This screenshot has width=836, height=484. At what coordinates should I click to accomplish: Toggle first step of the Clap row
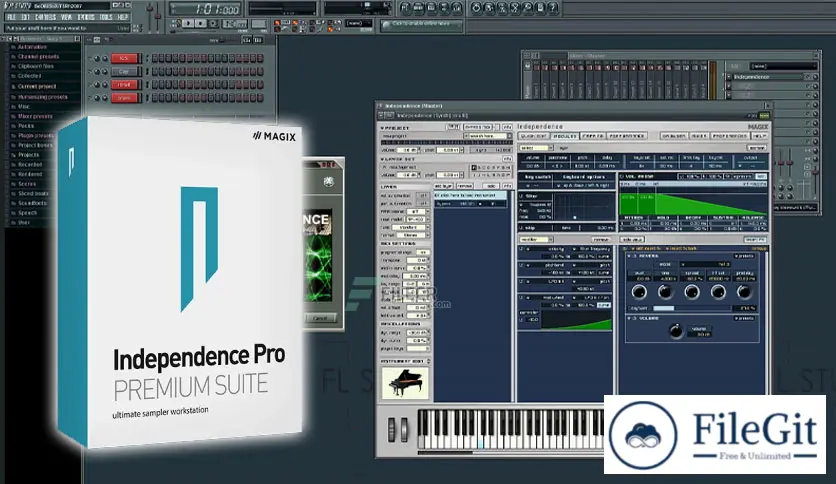tap(155, 71)
